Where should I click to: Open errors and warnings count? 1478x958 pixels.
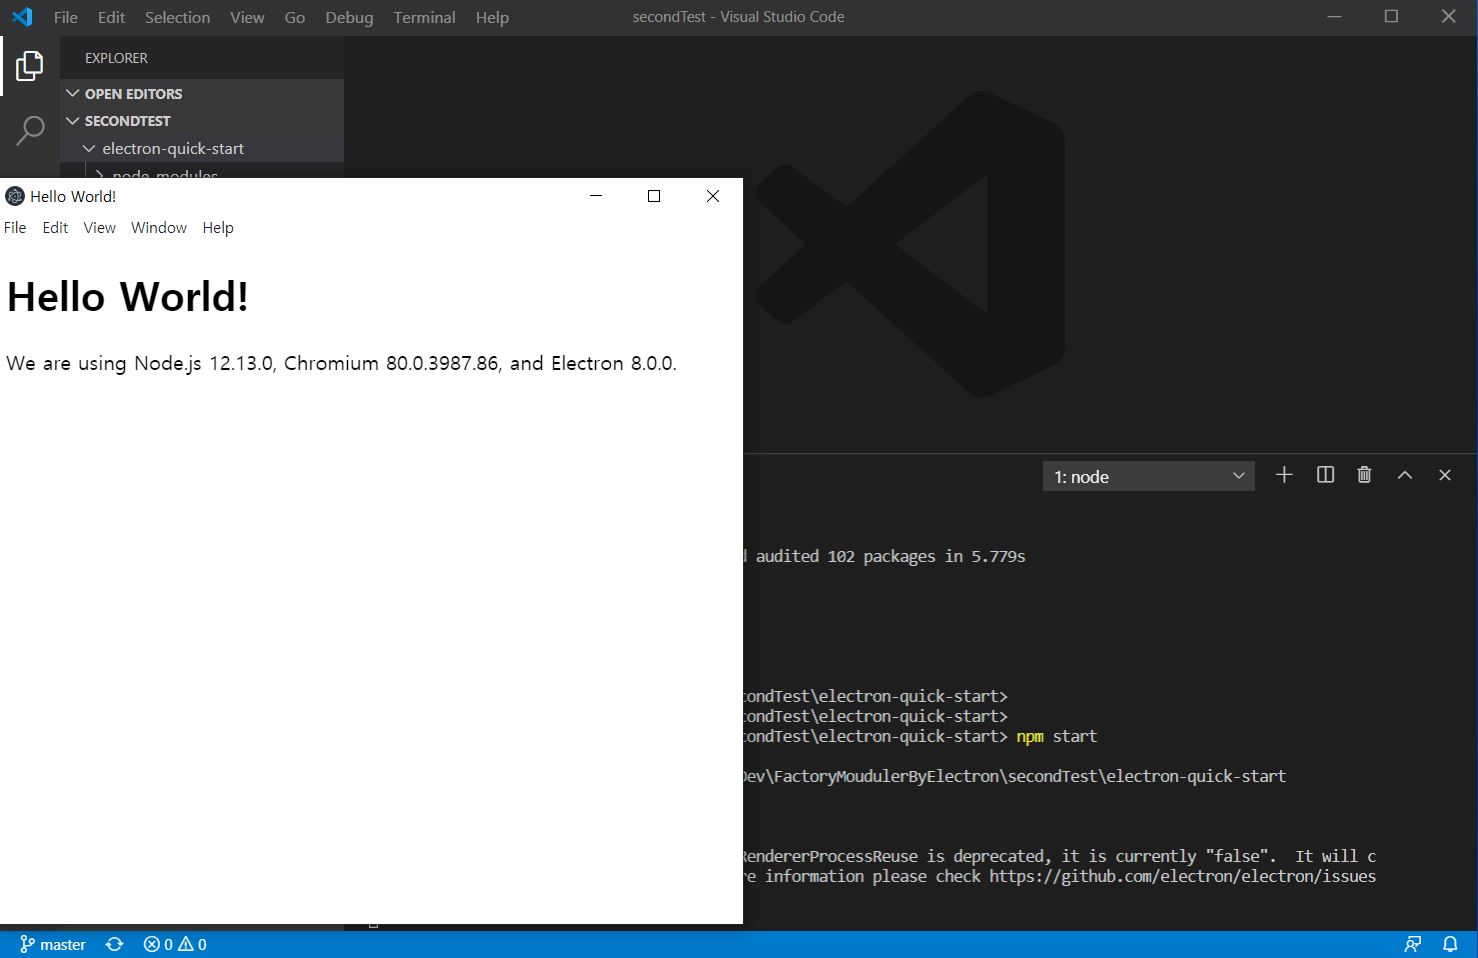tap(175, 944)
